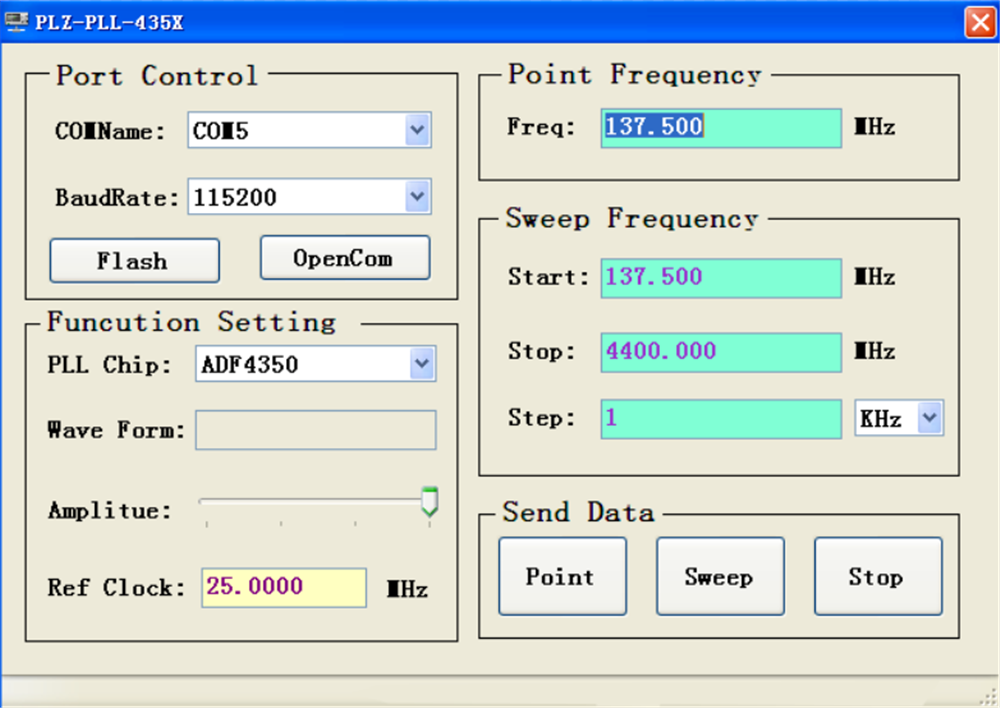The width and height of the screenshot is (1000, 708).
Task: Click the PLZ-PLL-435X title bar icon
Action: click(16, 21)
